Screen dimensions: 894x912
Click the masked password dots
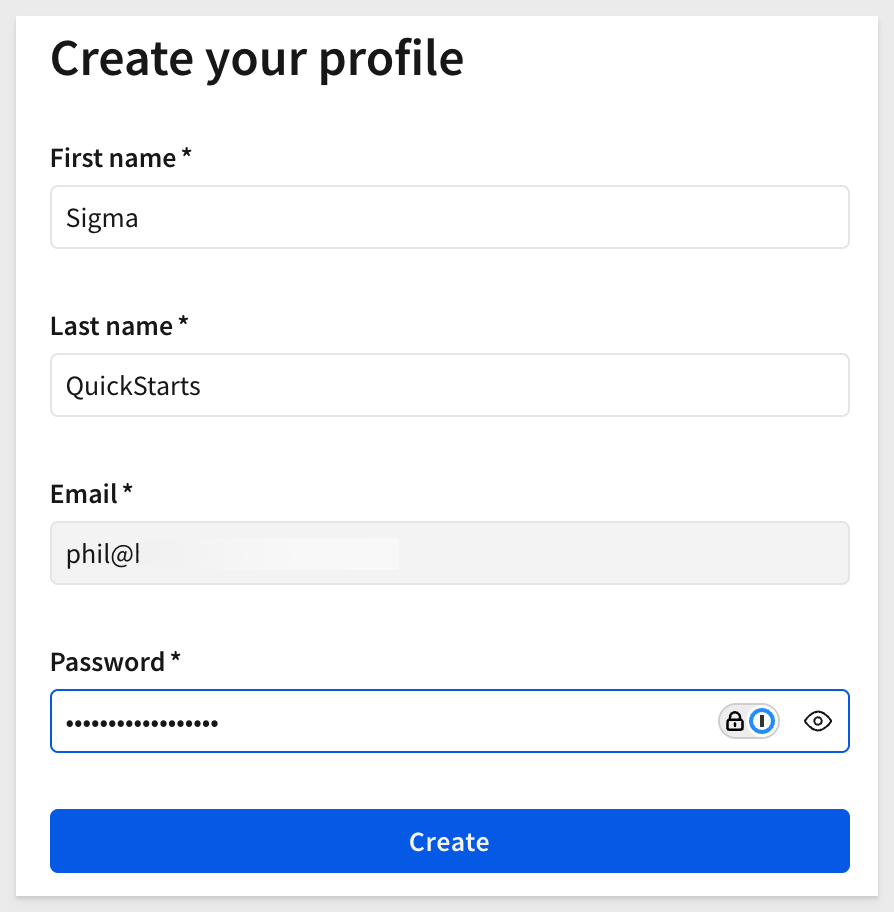pyautogui.click(x=142, y=724)
